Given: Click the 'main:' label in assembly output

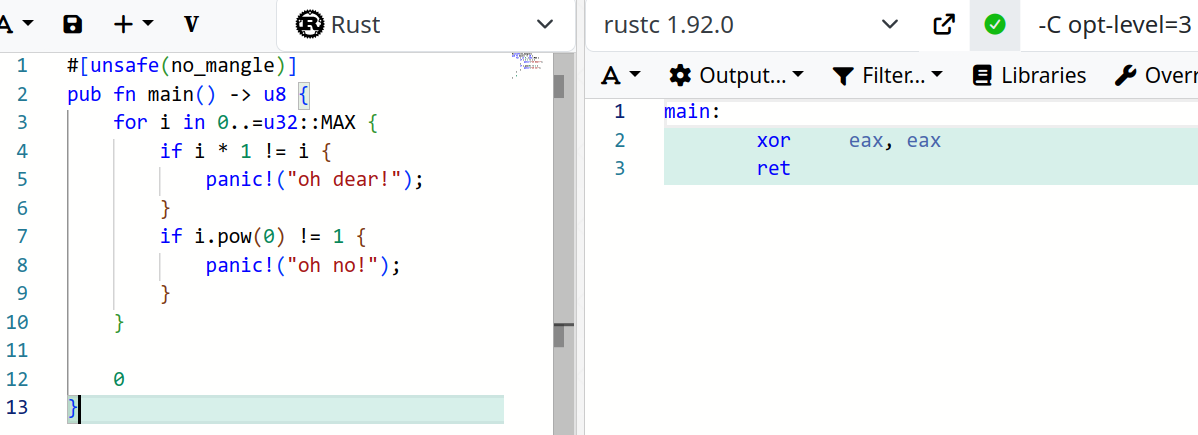Looking at the screenshot, I should (x=691, y=111).
